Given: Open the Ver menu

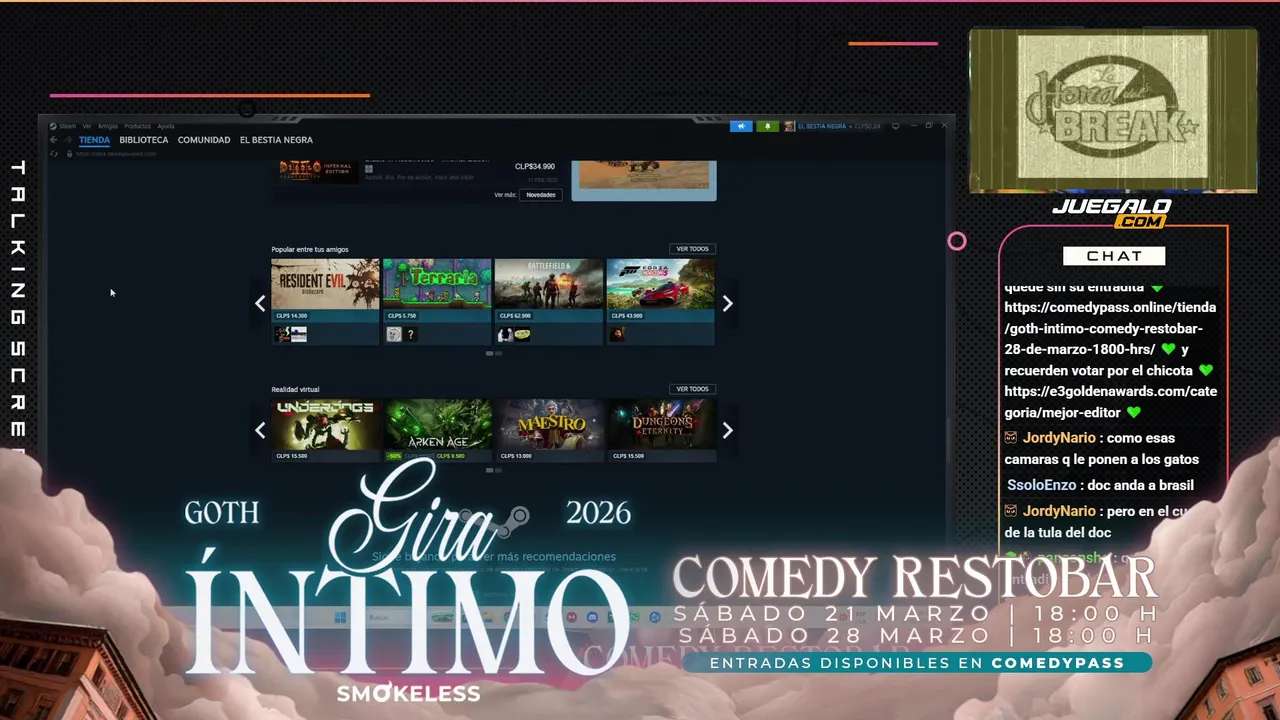Looking at the screenshot, I should click(x=87, y=126).
